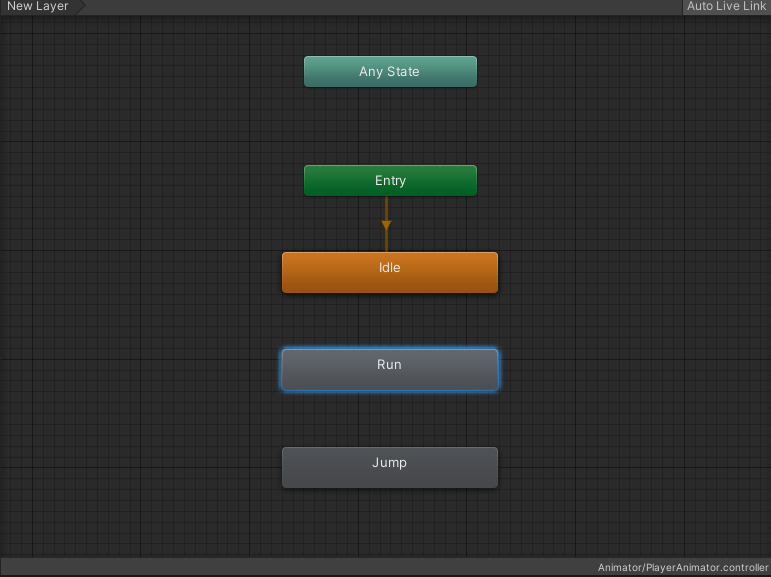
Task: Select the Entry to Idle transition arrow
Action: (x=386, y=225)
